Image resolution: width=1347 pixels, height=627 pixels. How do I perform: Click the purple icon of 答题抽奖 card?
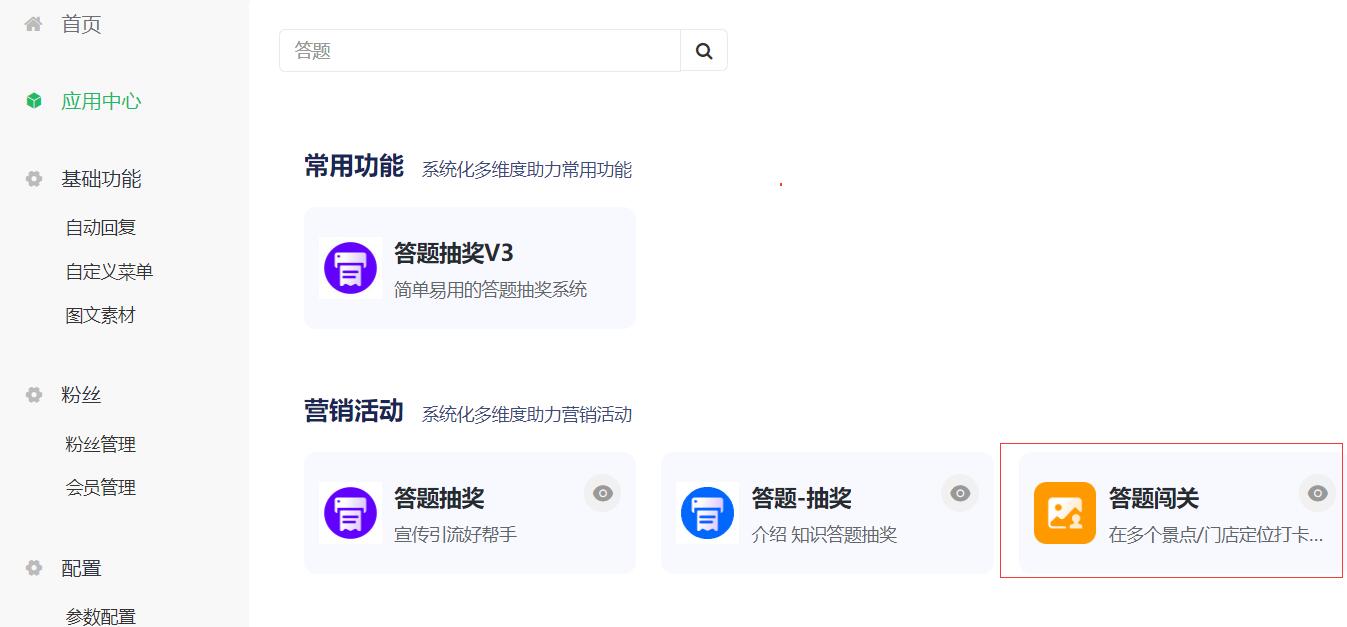[x=350, y=513]
